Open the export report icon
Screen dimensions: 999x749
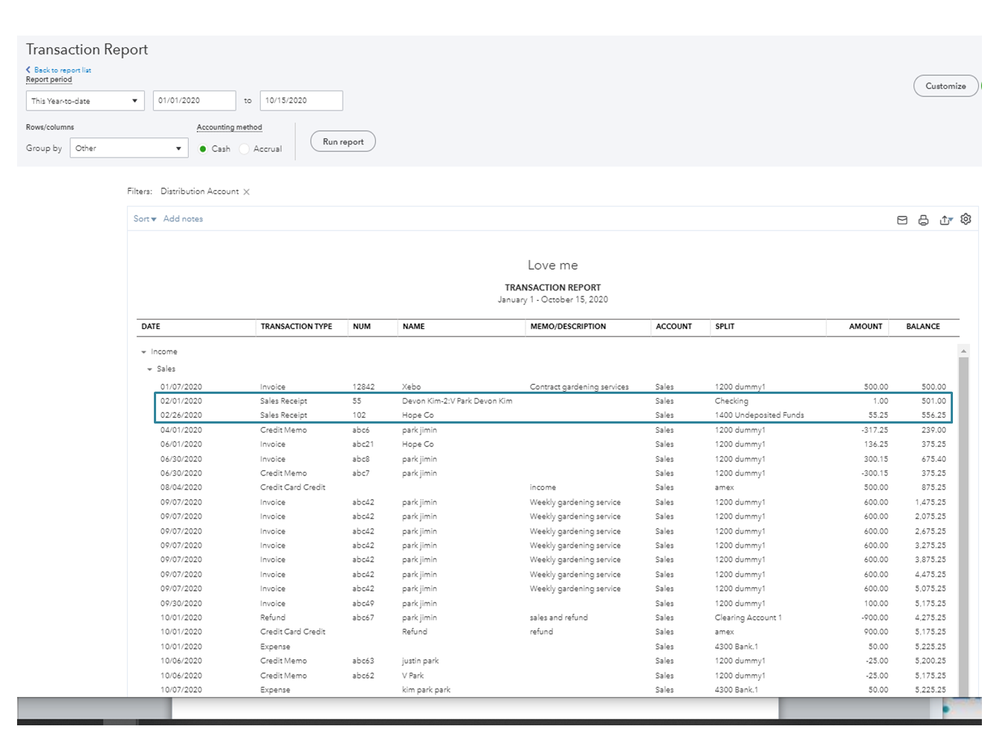[x=945, y=220]
